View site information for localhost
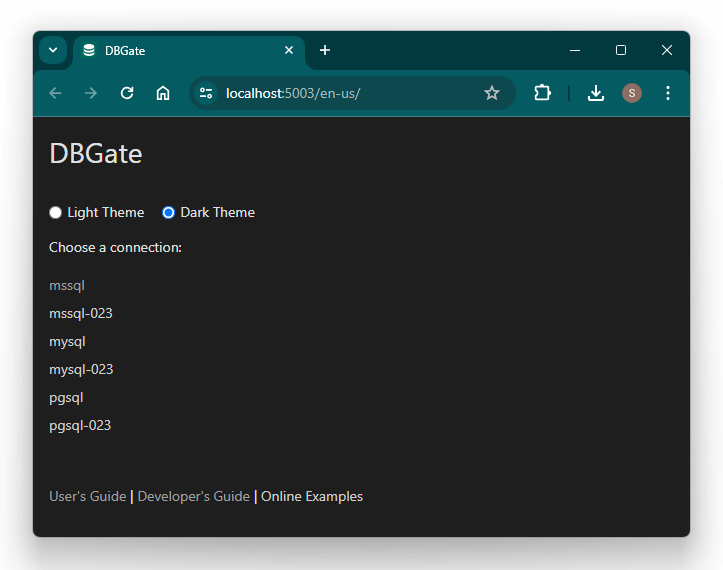This screenshot has height=570, width=723. click(x=206, y=93)
